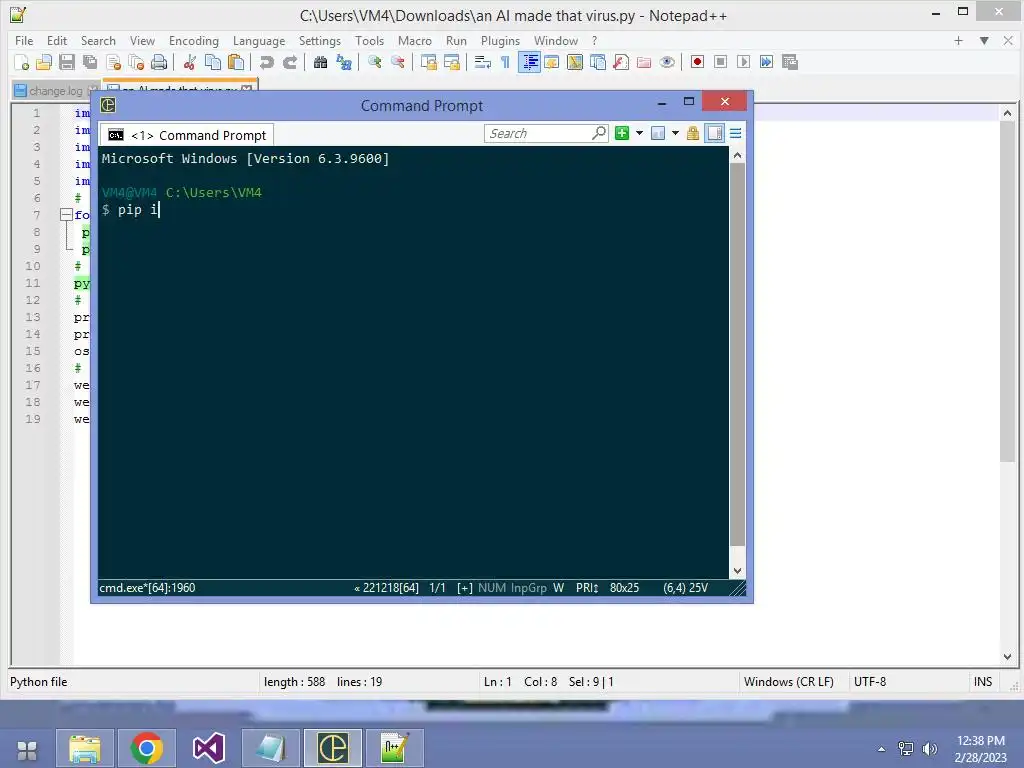Toggle the console lock padlock icon

pos(693,133)
